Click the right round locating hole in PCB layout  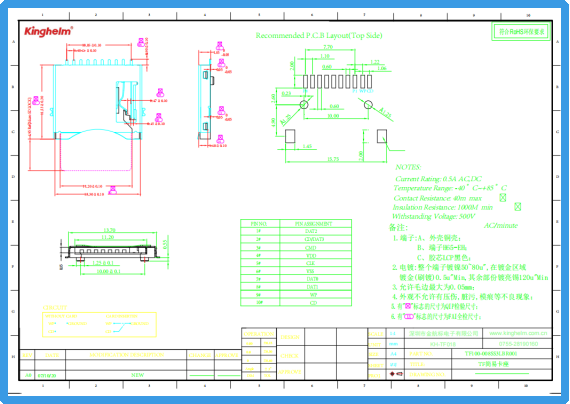click(368, 105)
